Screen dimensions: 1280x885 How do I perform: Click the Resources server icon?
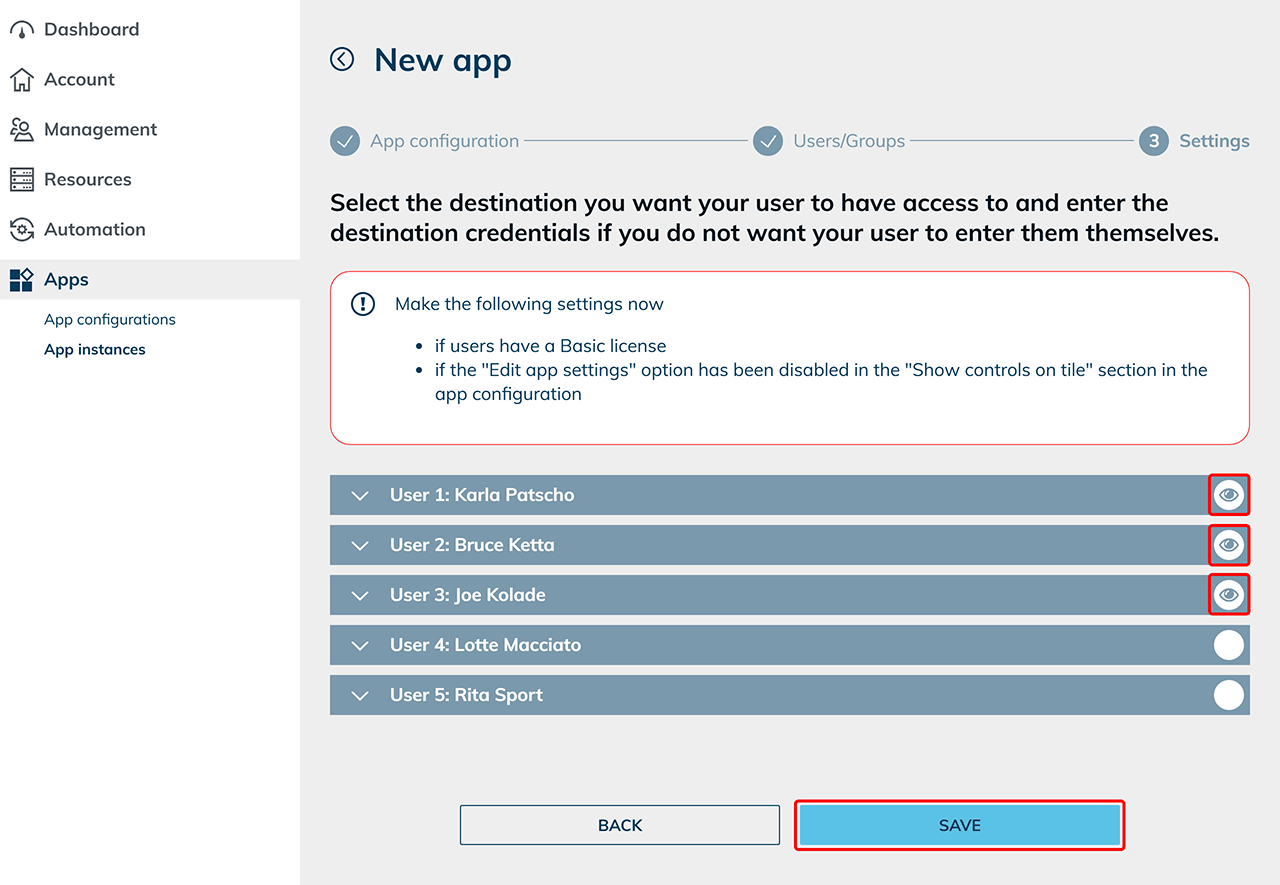tap(21, 180)
